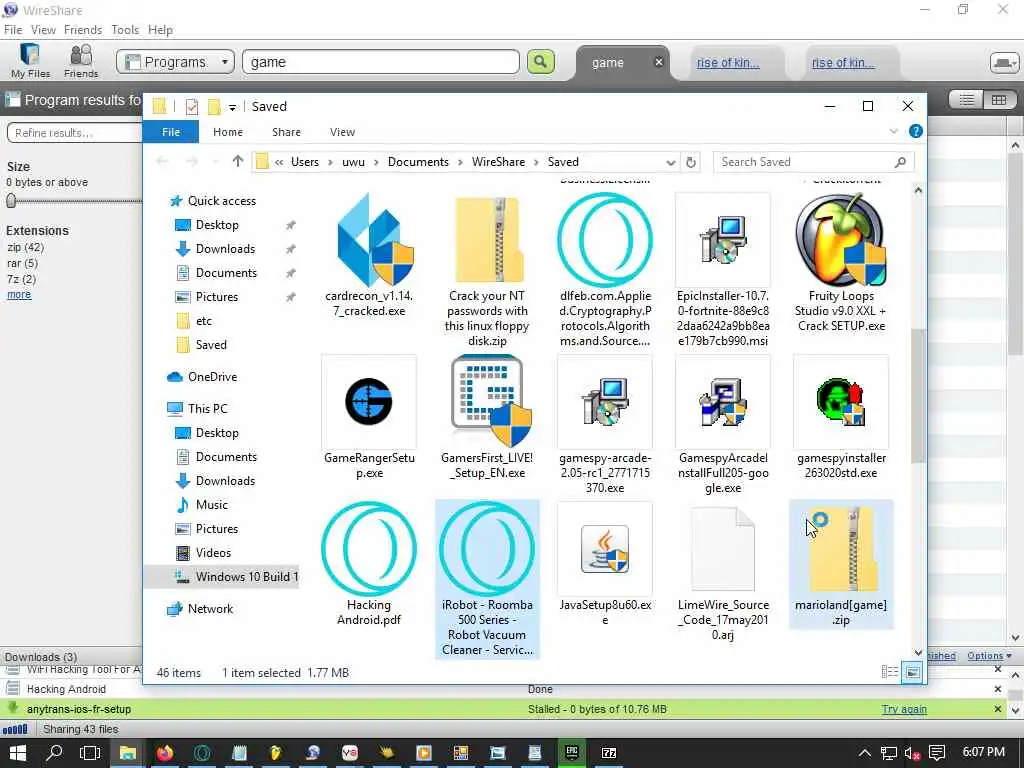Switch Explorer to large icons view layout
Image resolution: width=1024 pixels, height=768 pixels.
(912, 672)
